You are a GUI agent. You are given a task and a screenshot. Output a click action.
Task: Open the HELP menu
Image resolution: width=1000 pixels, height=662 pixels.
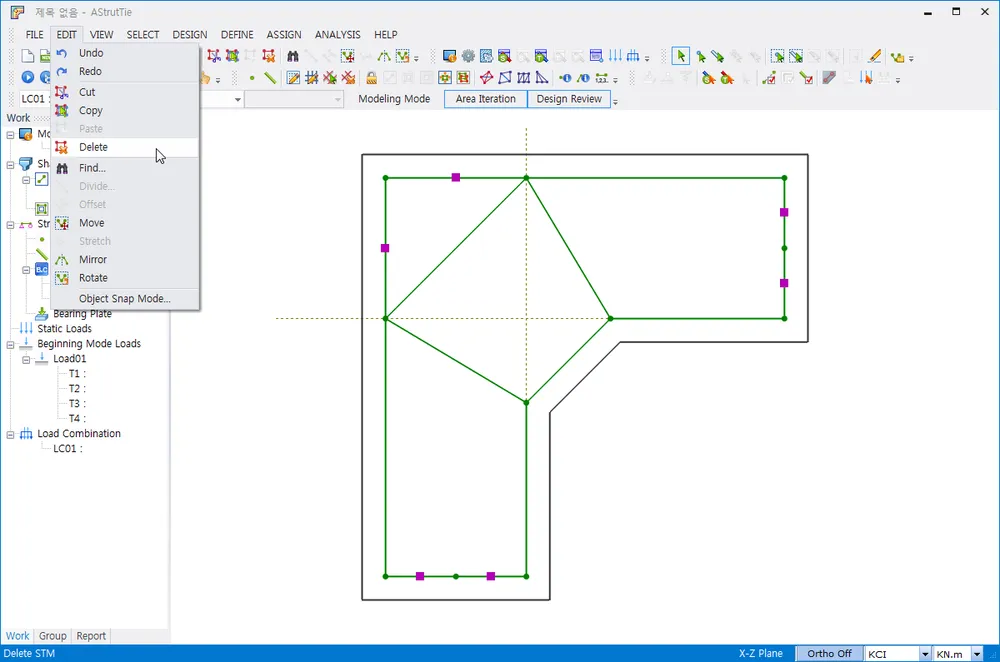(x=385, y=34)
